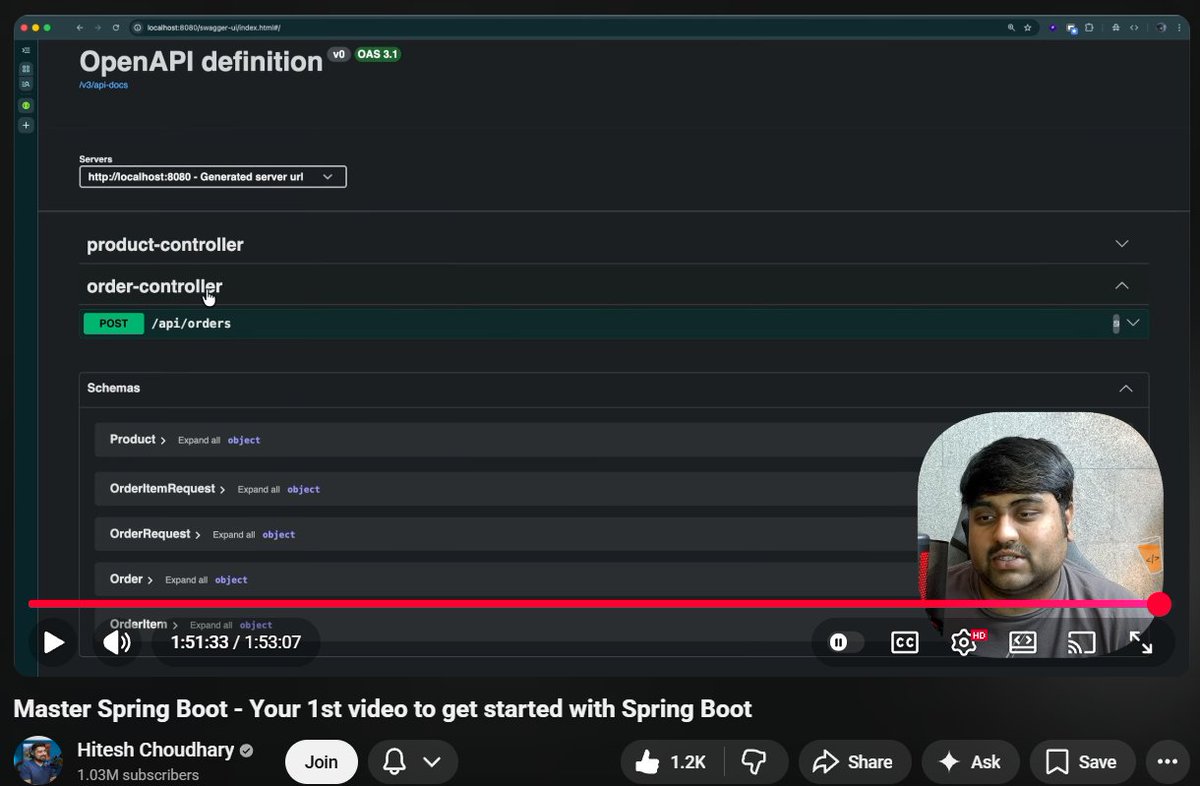Click the OAS 3.1 badge
The height and width of the screenshot is (786, 1200).
[x=378, y=54]
